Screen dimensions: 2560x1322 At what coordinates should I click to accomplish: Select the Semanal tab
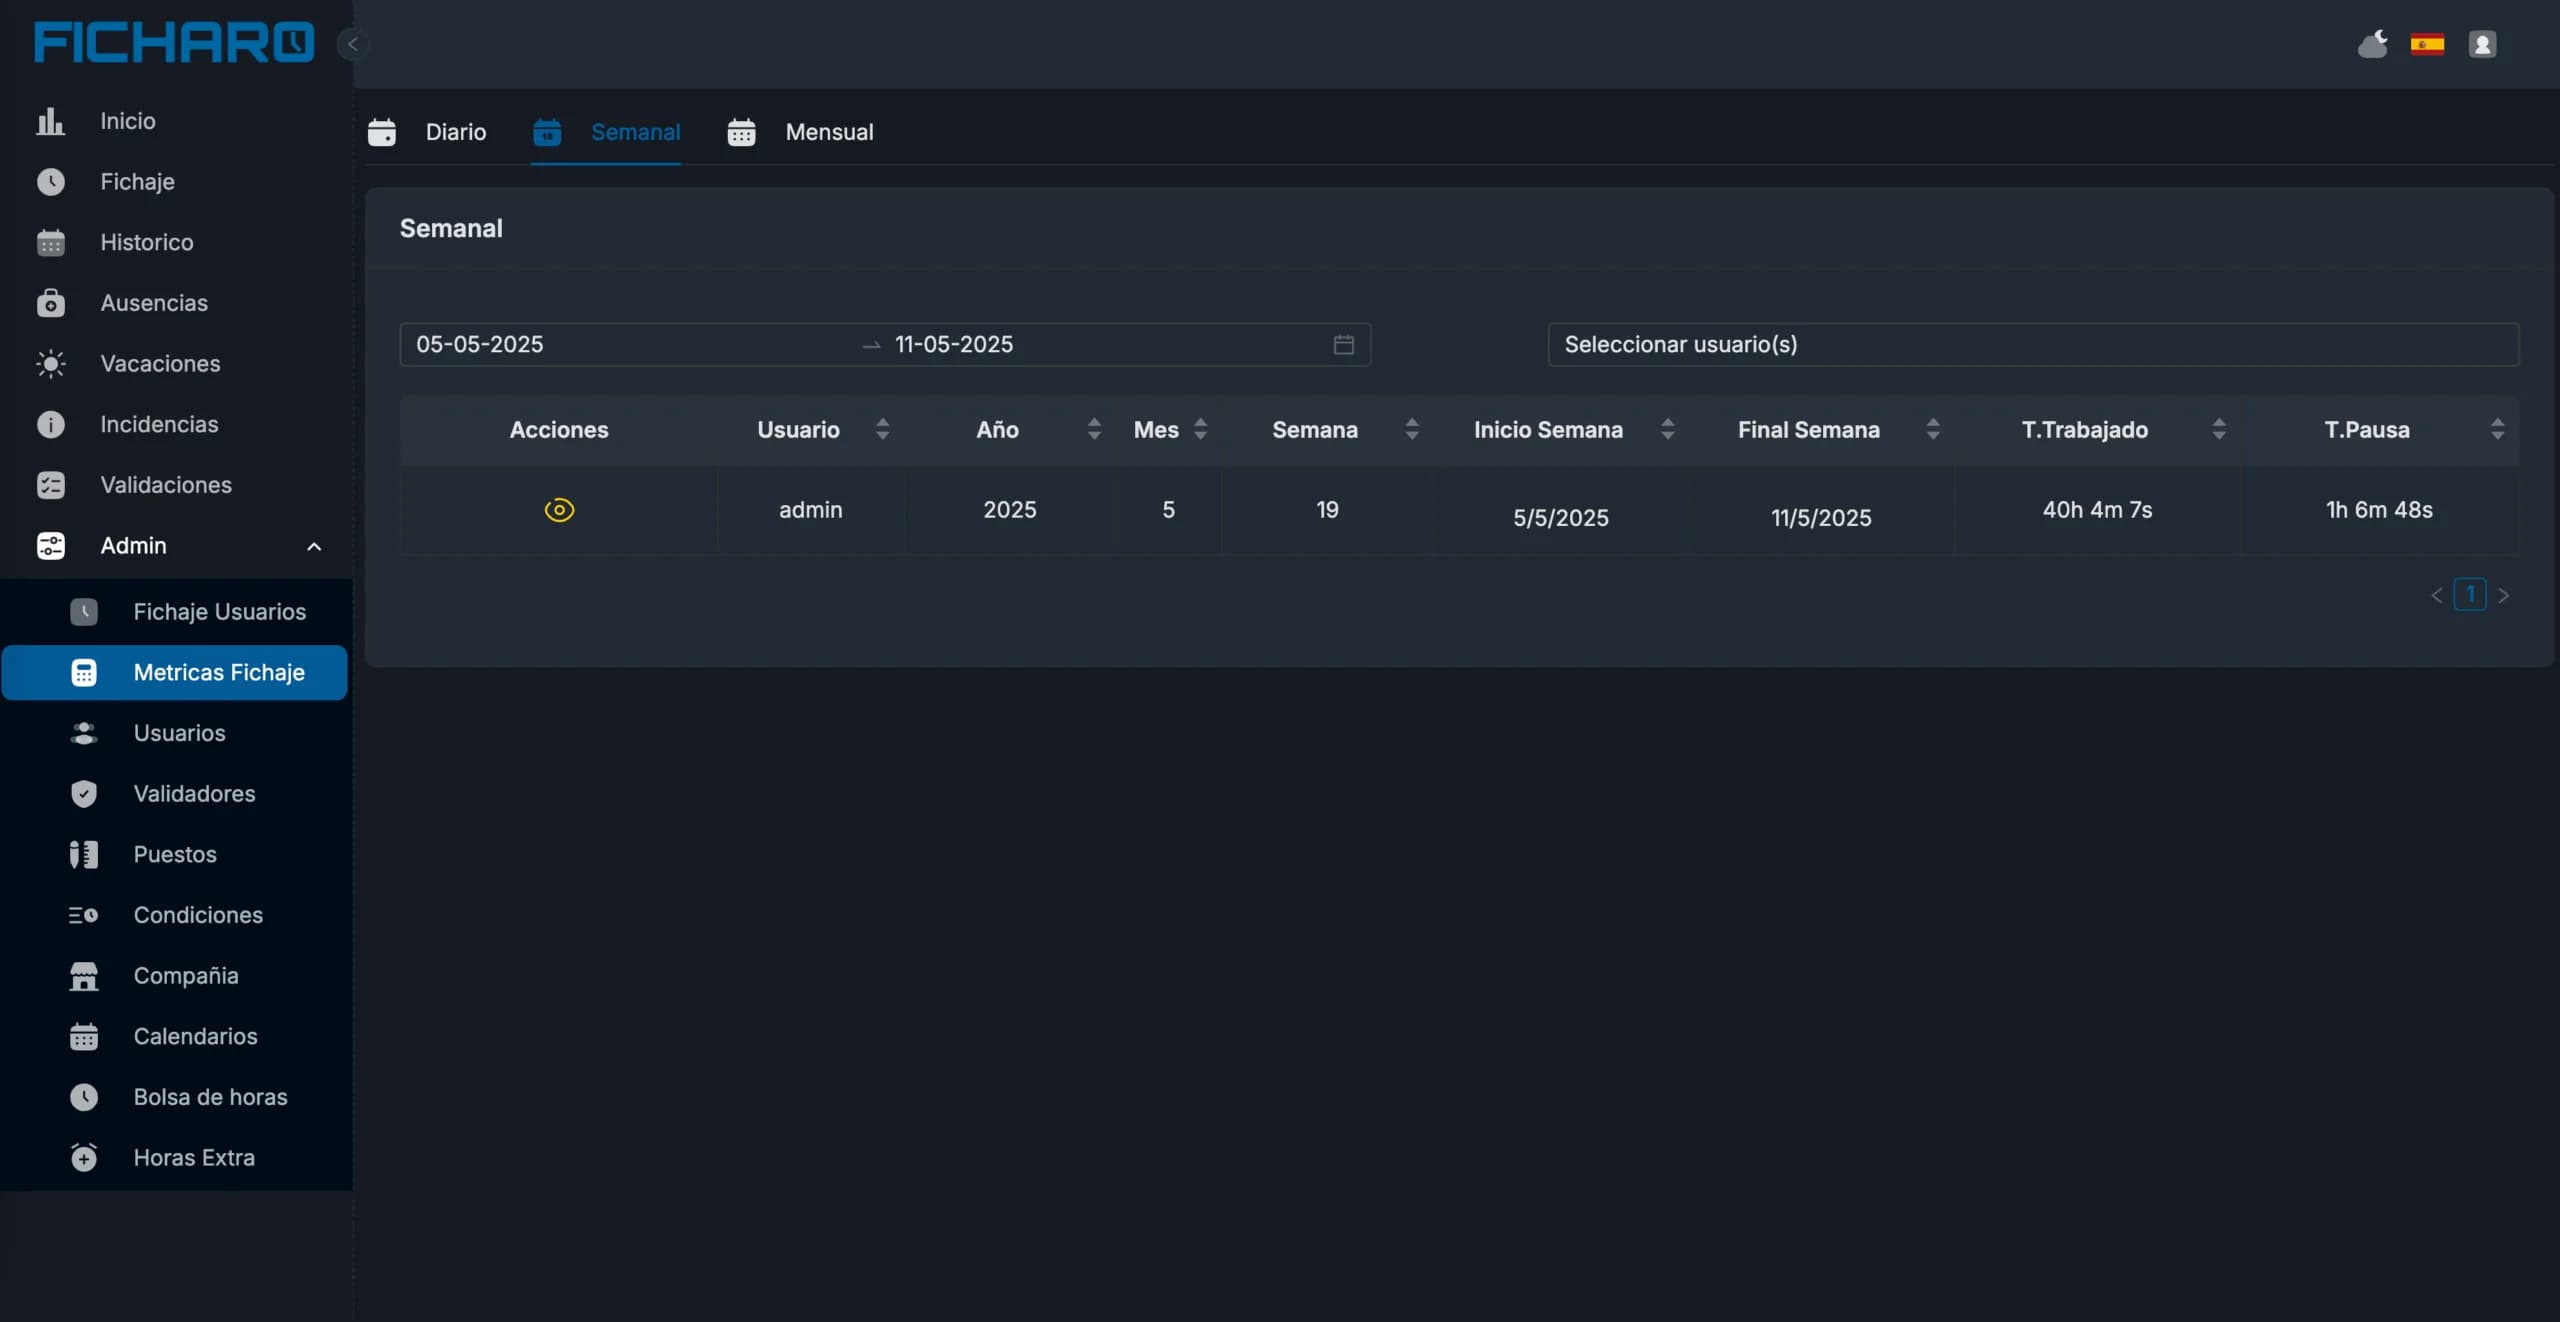(606, 132)
